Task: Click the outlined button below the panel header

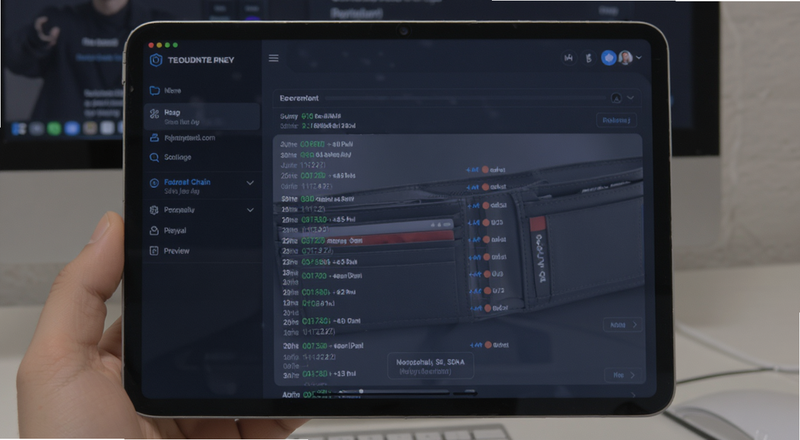Action: (x=616, y=120)
